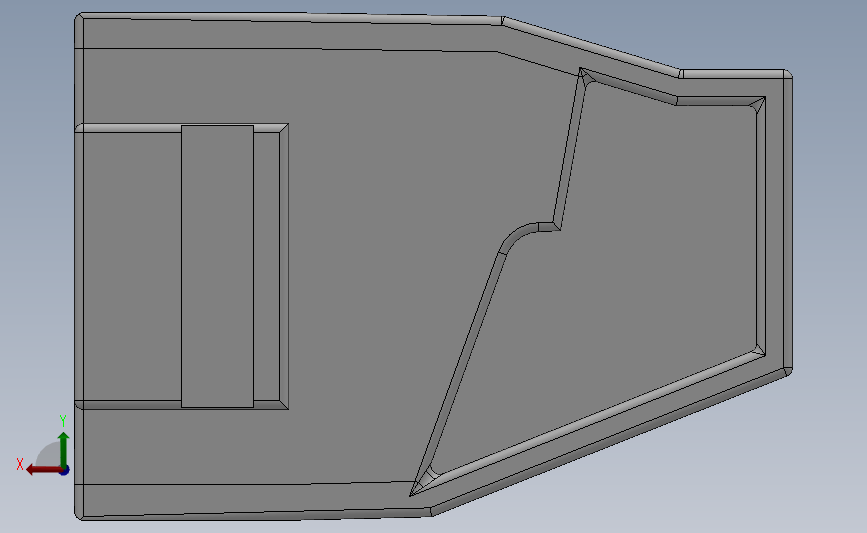Click the green Y axis arrow of the triad
This screenshot has width=867, height=533.
pyautogui.click(x=64, y=450)
